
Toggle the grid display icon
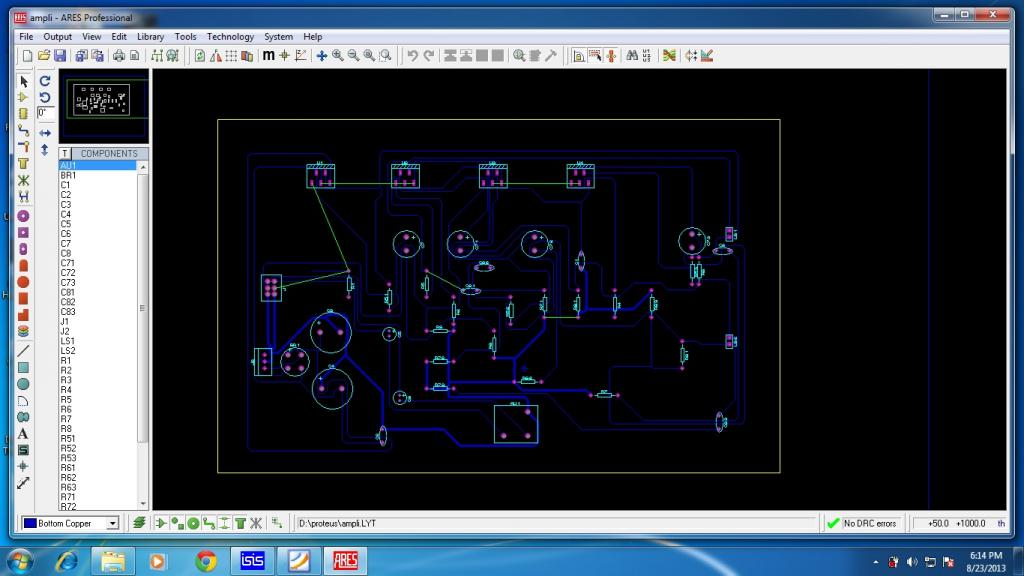pos(231,56)
